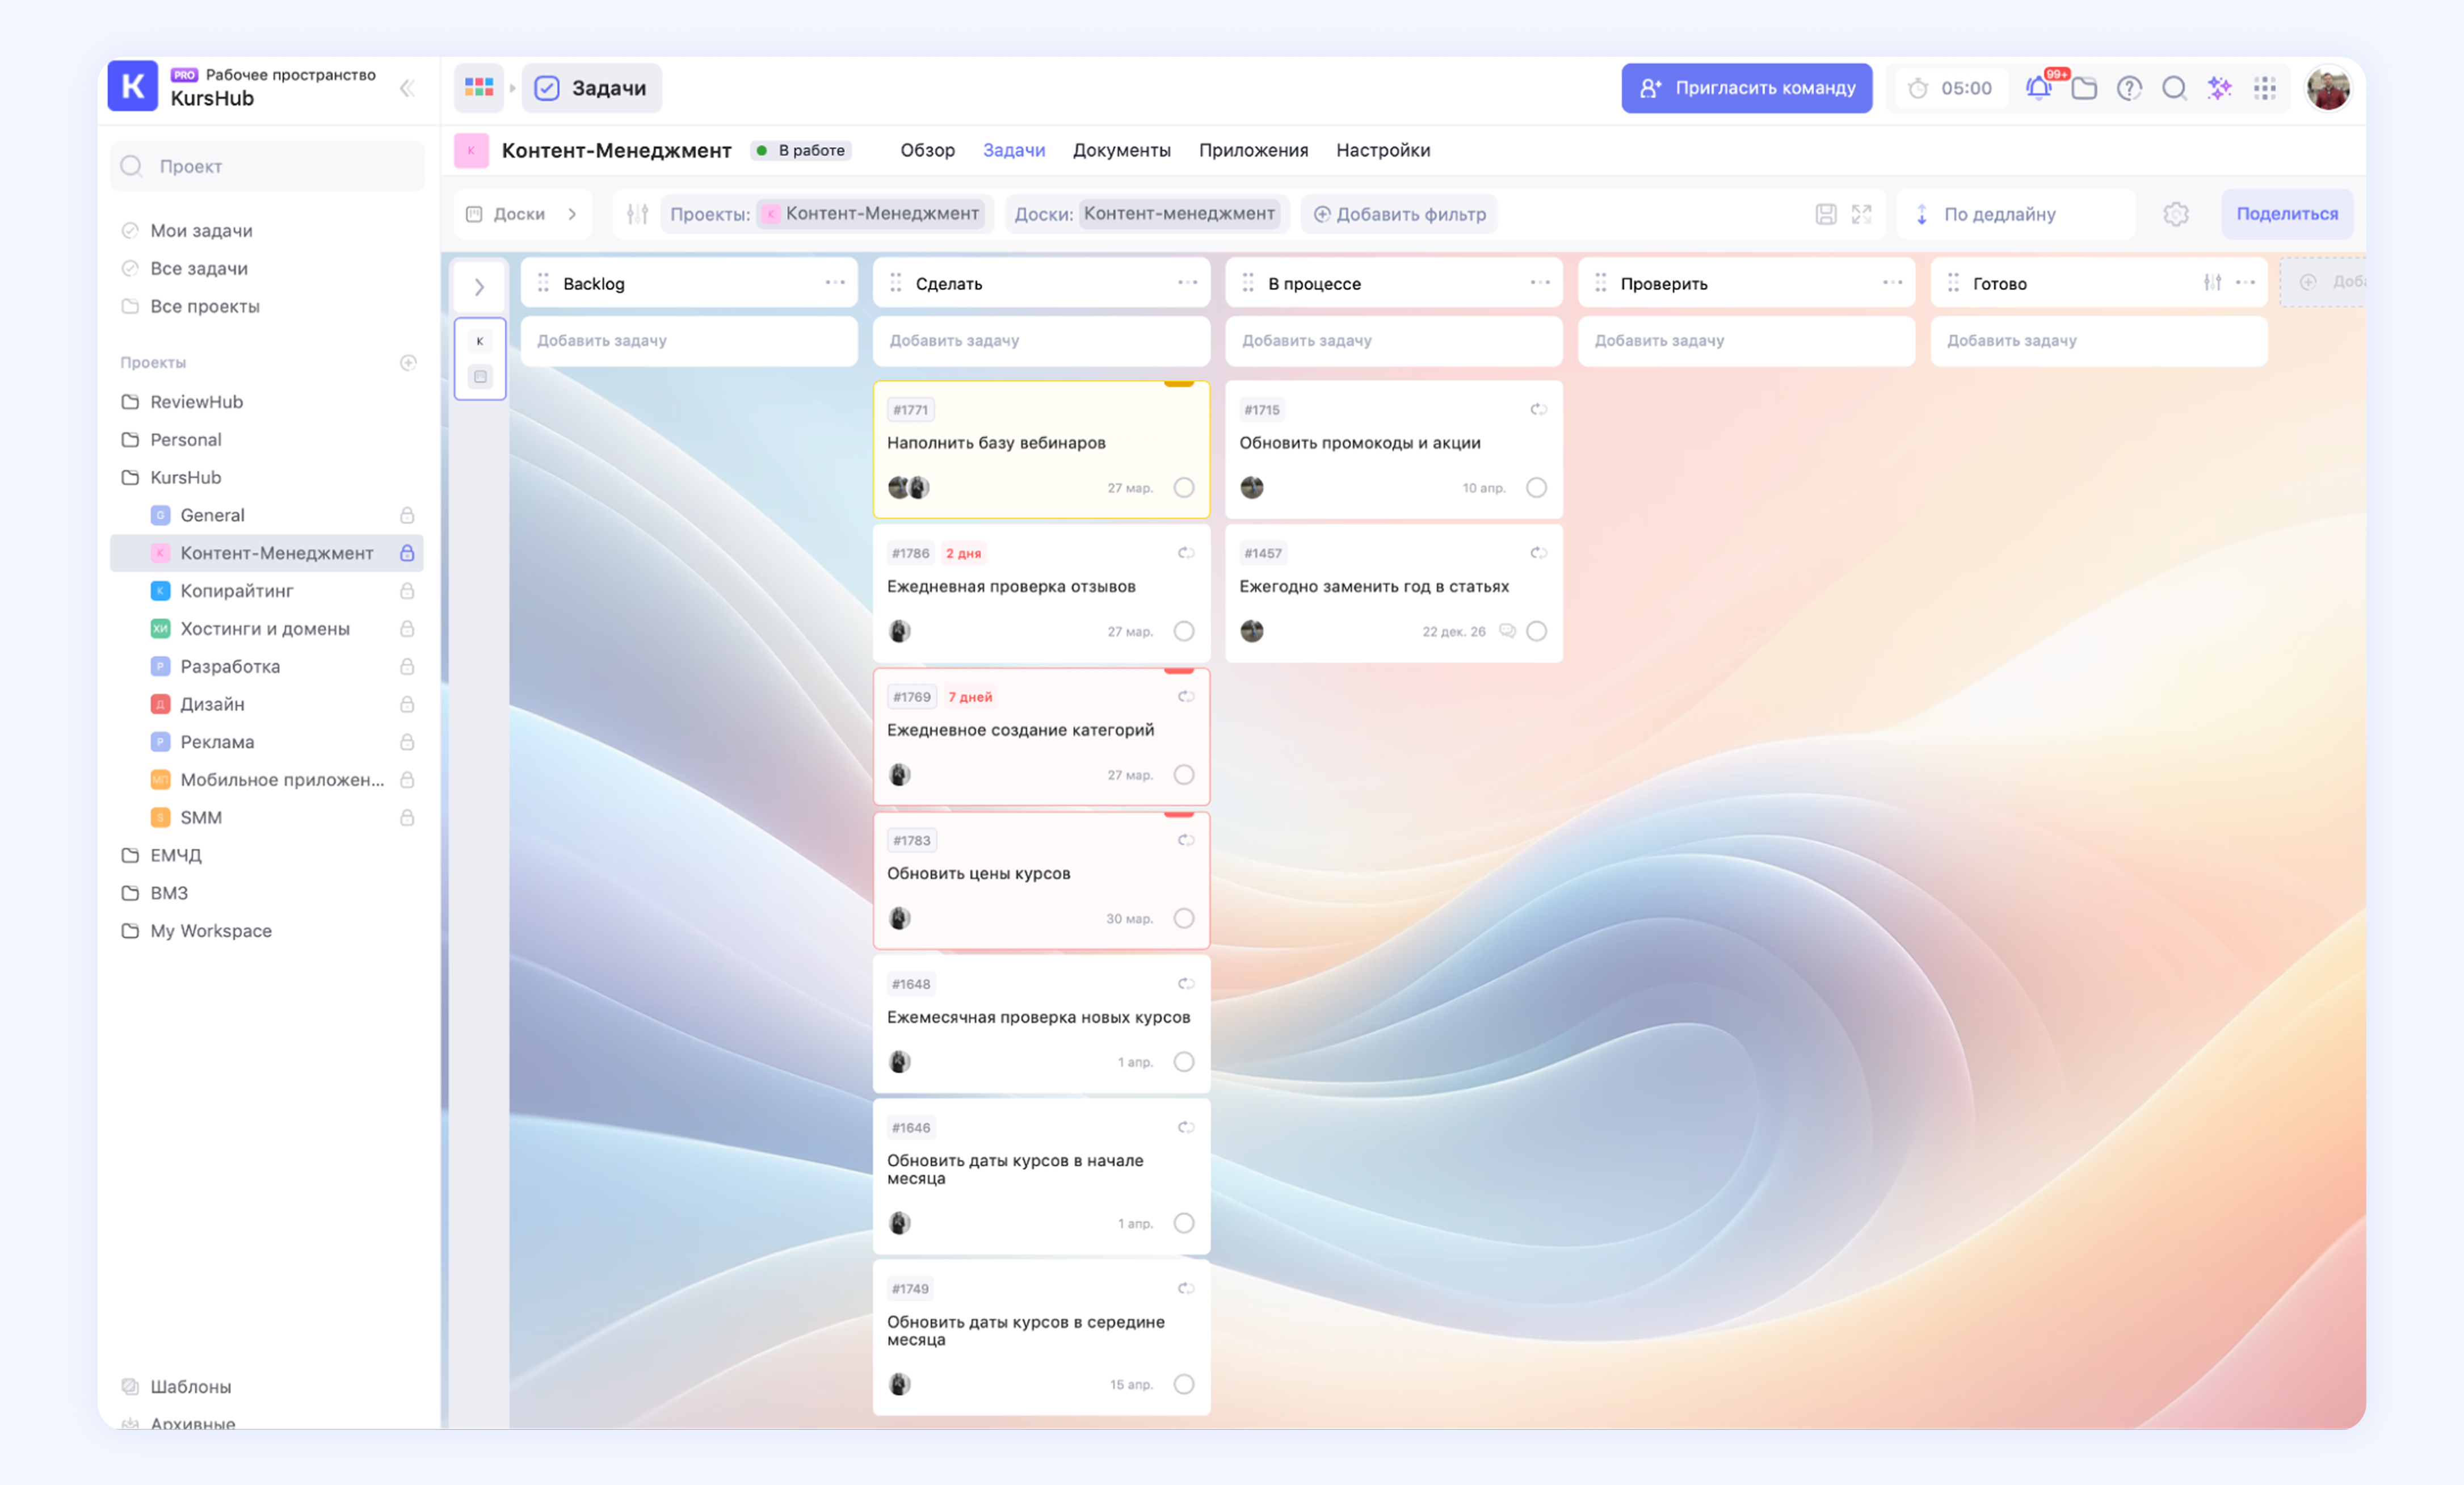Complete 'Обновить промокоды и акции' task circle
Screen dimensions: 2464x1485
(x=1536, y=487)
